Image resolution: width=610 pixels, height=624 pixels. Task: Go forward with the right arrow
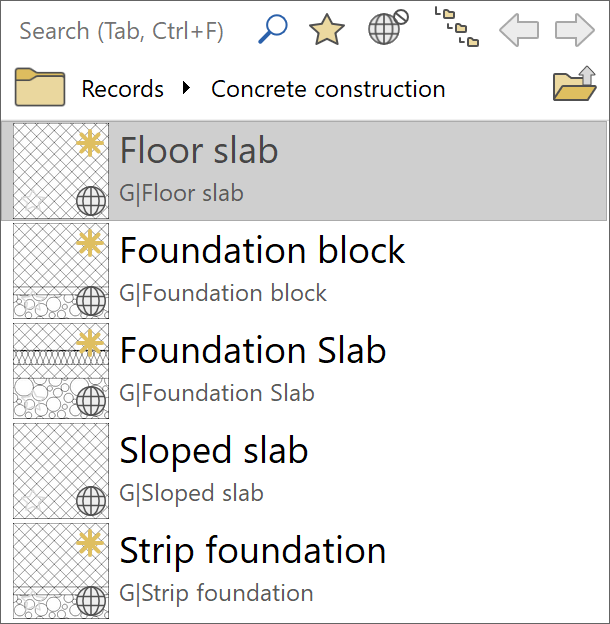click(x=575, y=29)
